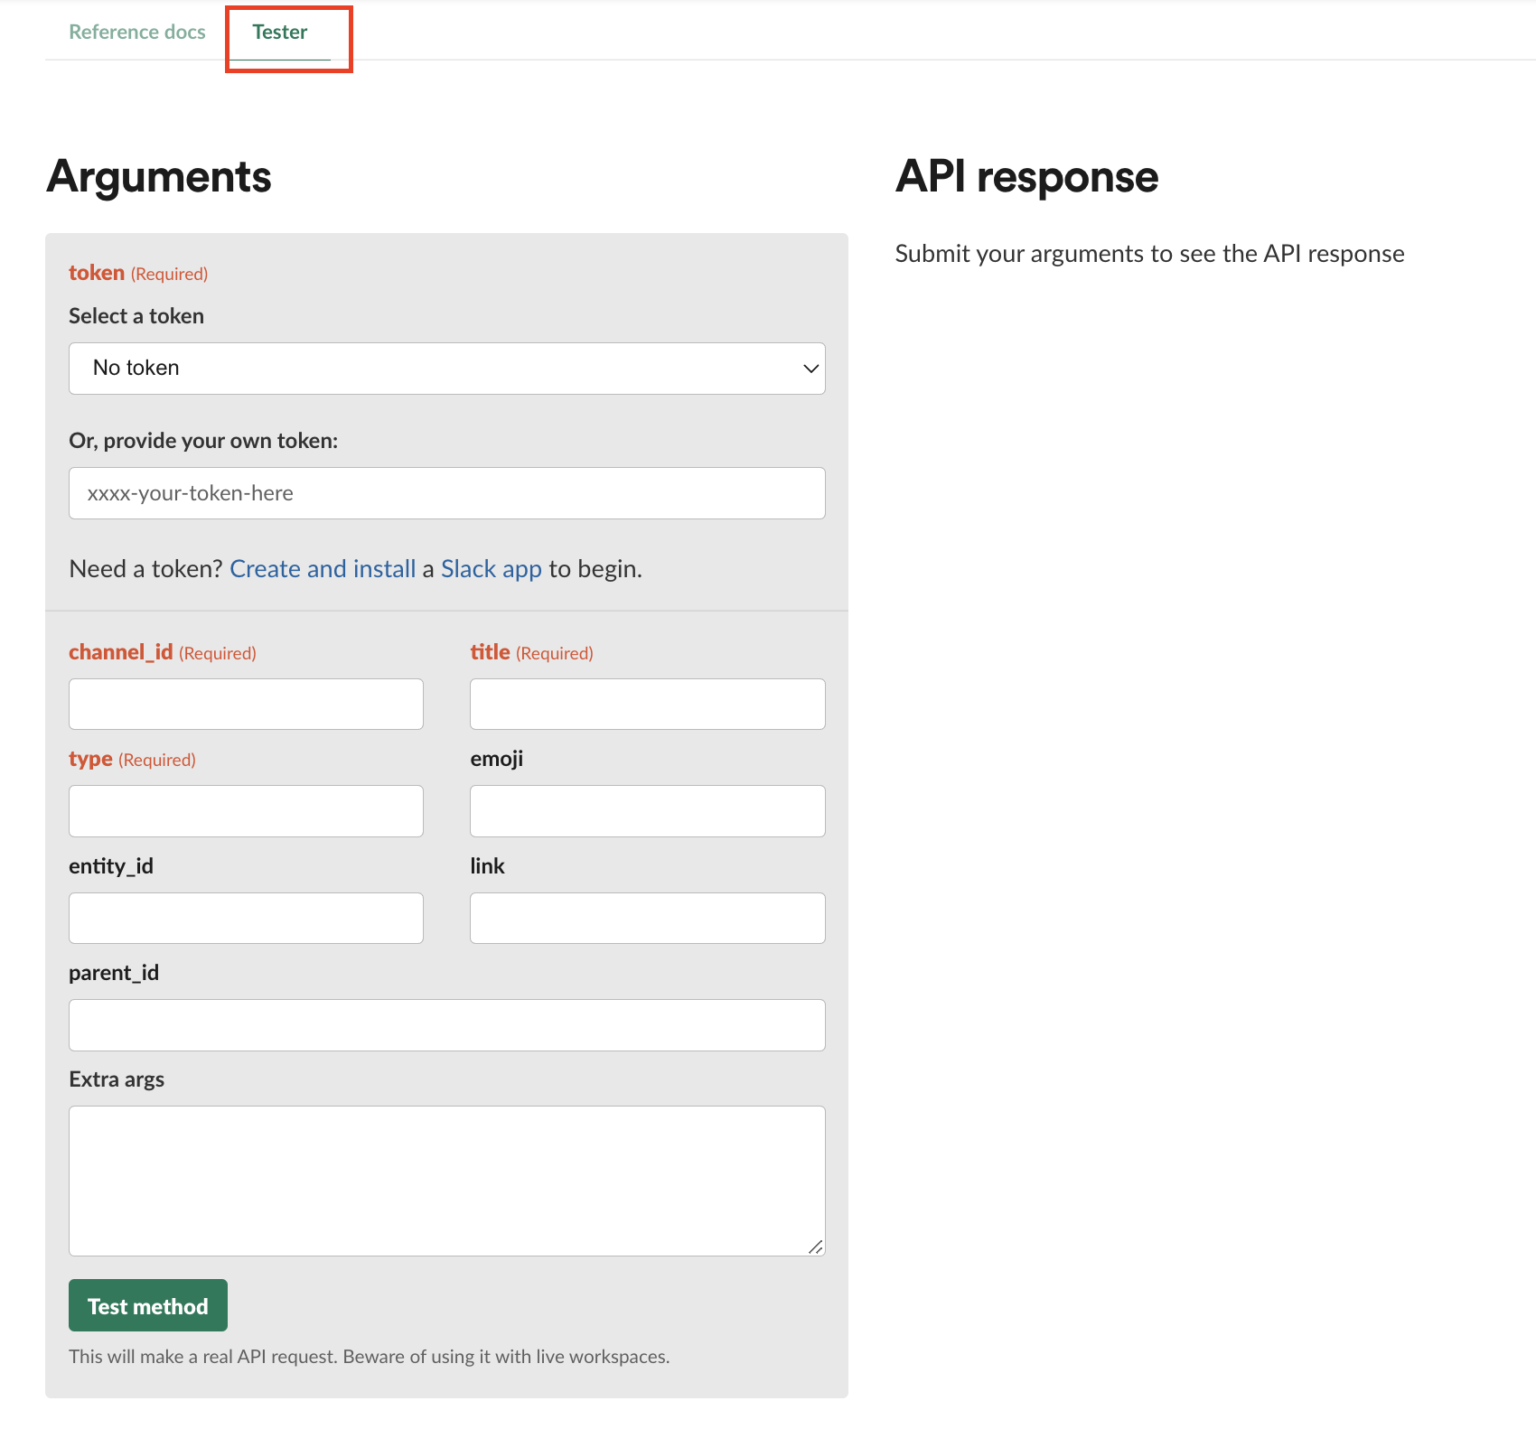
Task: Select the Tester tab
Action: coord(279,31)
